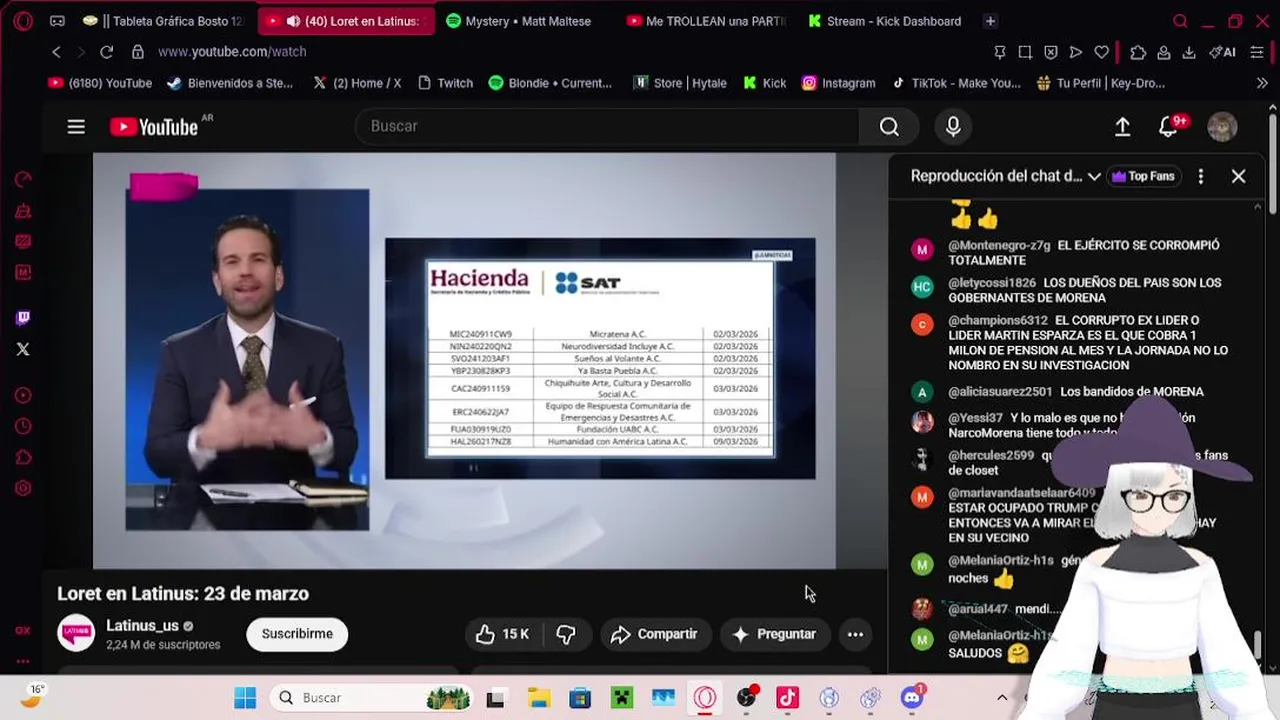This screenshot has height=720, width=1280.
Task: Open the Twitch bookmark
Action: pyautogui.click(x=445, y=83)
